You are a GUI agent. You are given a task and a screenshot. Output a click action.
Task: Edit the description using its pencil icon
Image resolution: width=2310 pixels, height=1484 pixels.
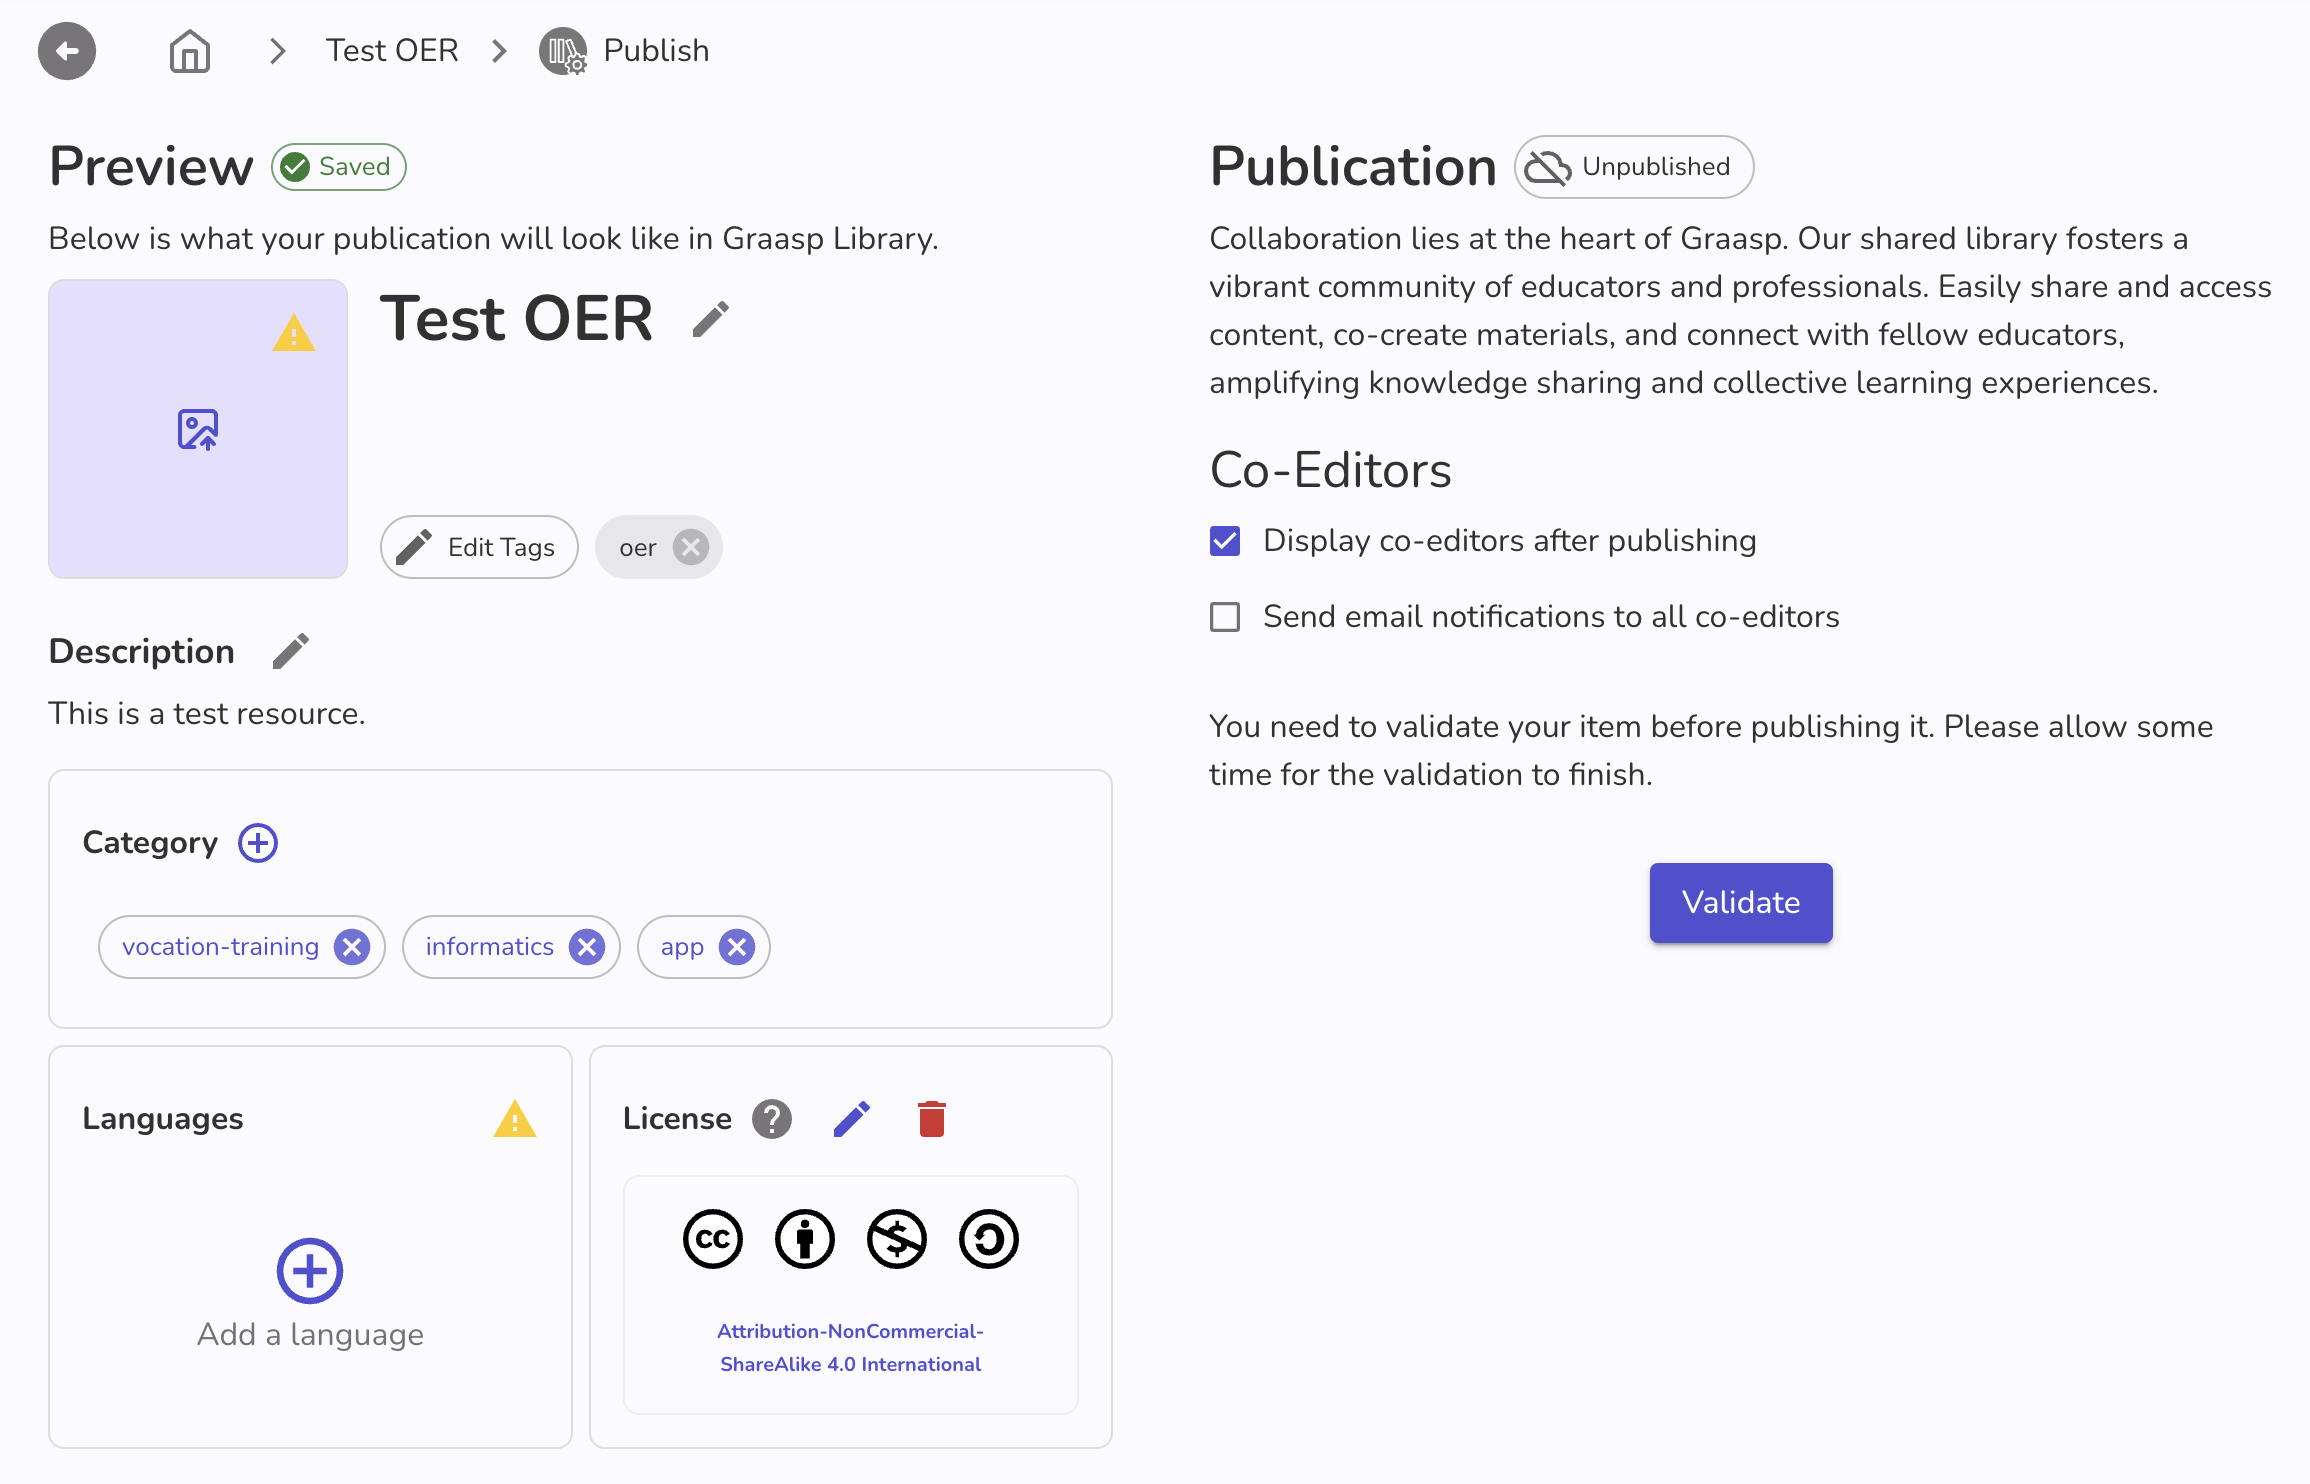pos(291,650)
